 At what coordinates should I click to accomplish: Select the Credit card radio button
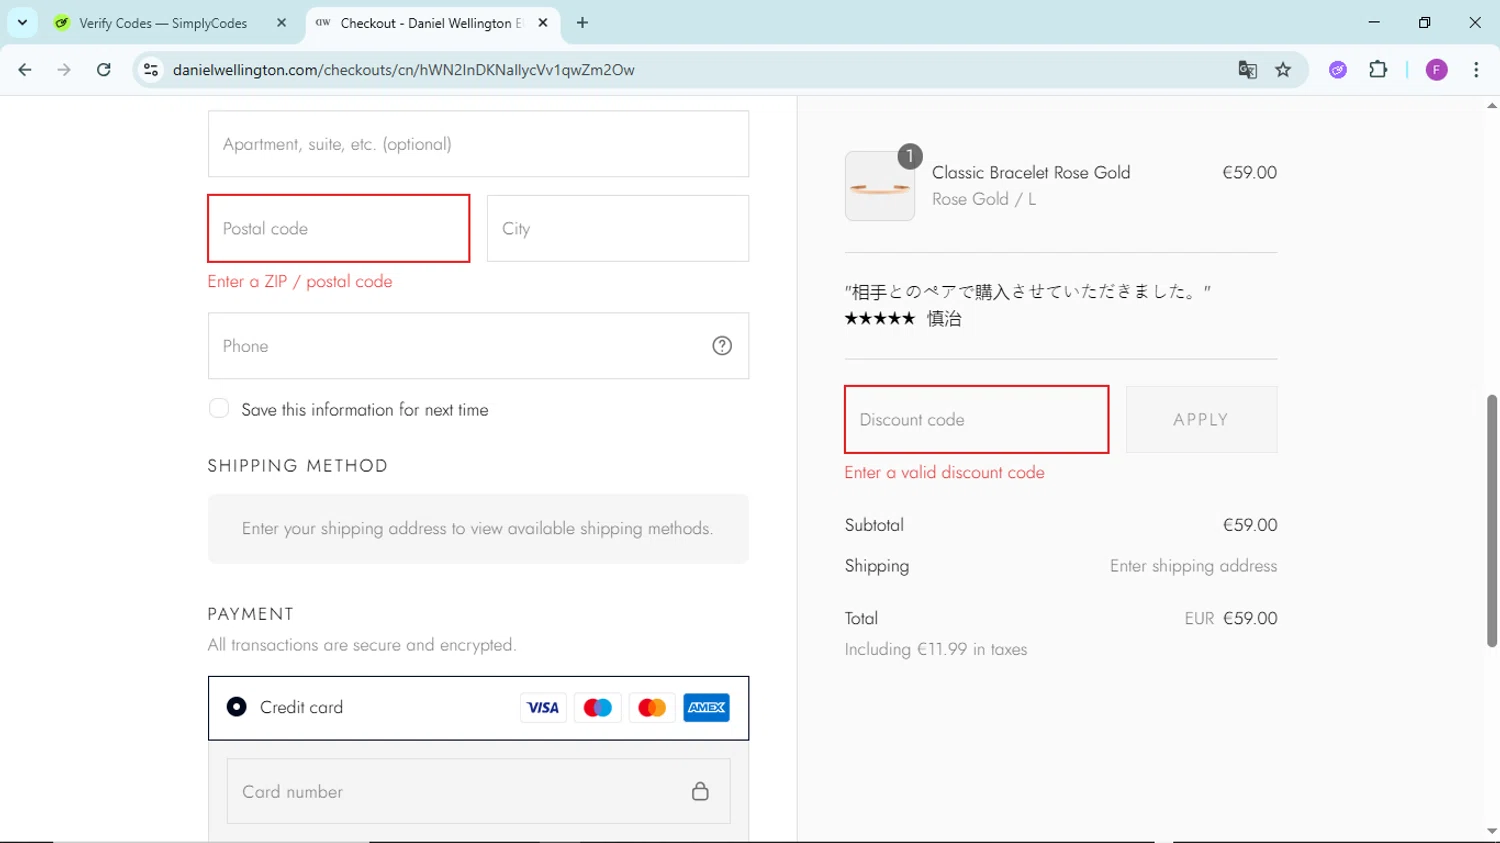[237, 707]
